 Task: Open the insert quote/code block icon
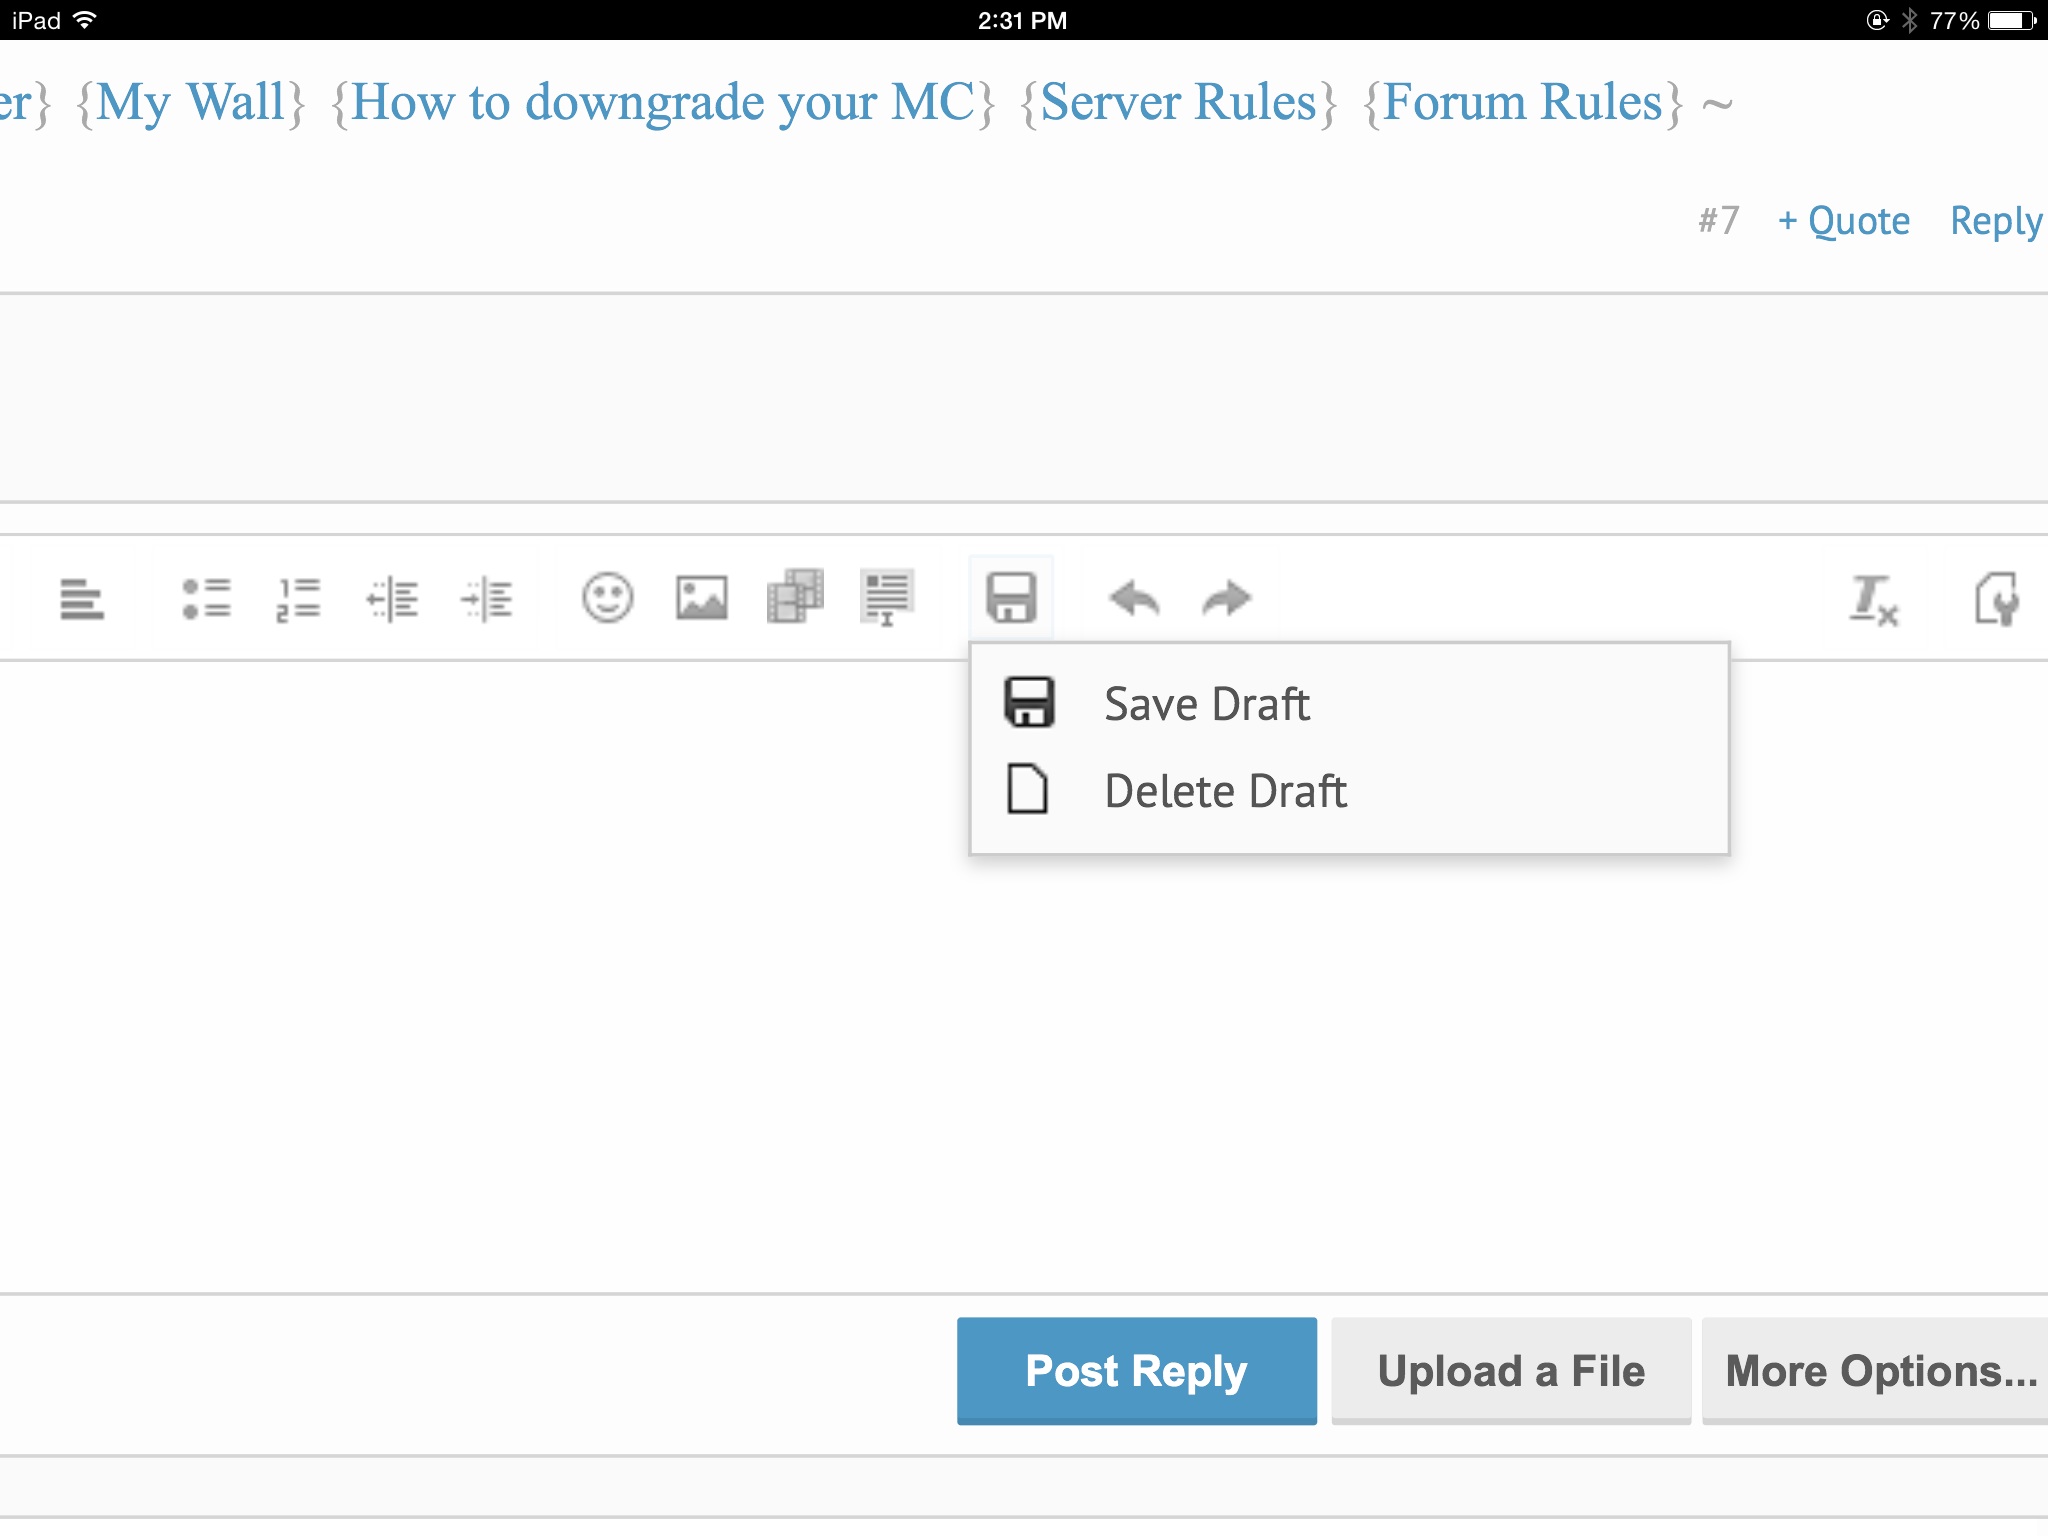pos(886,597)
